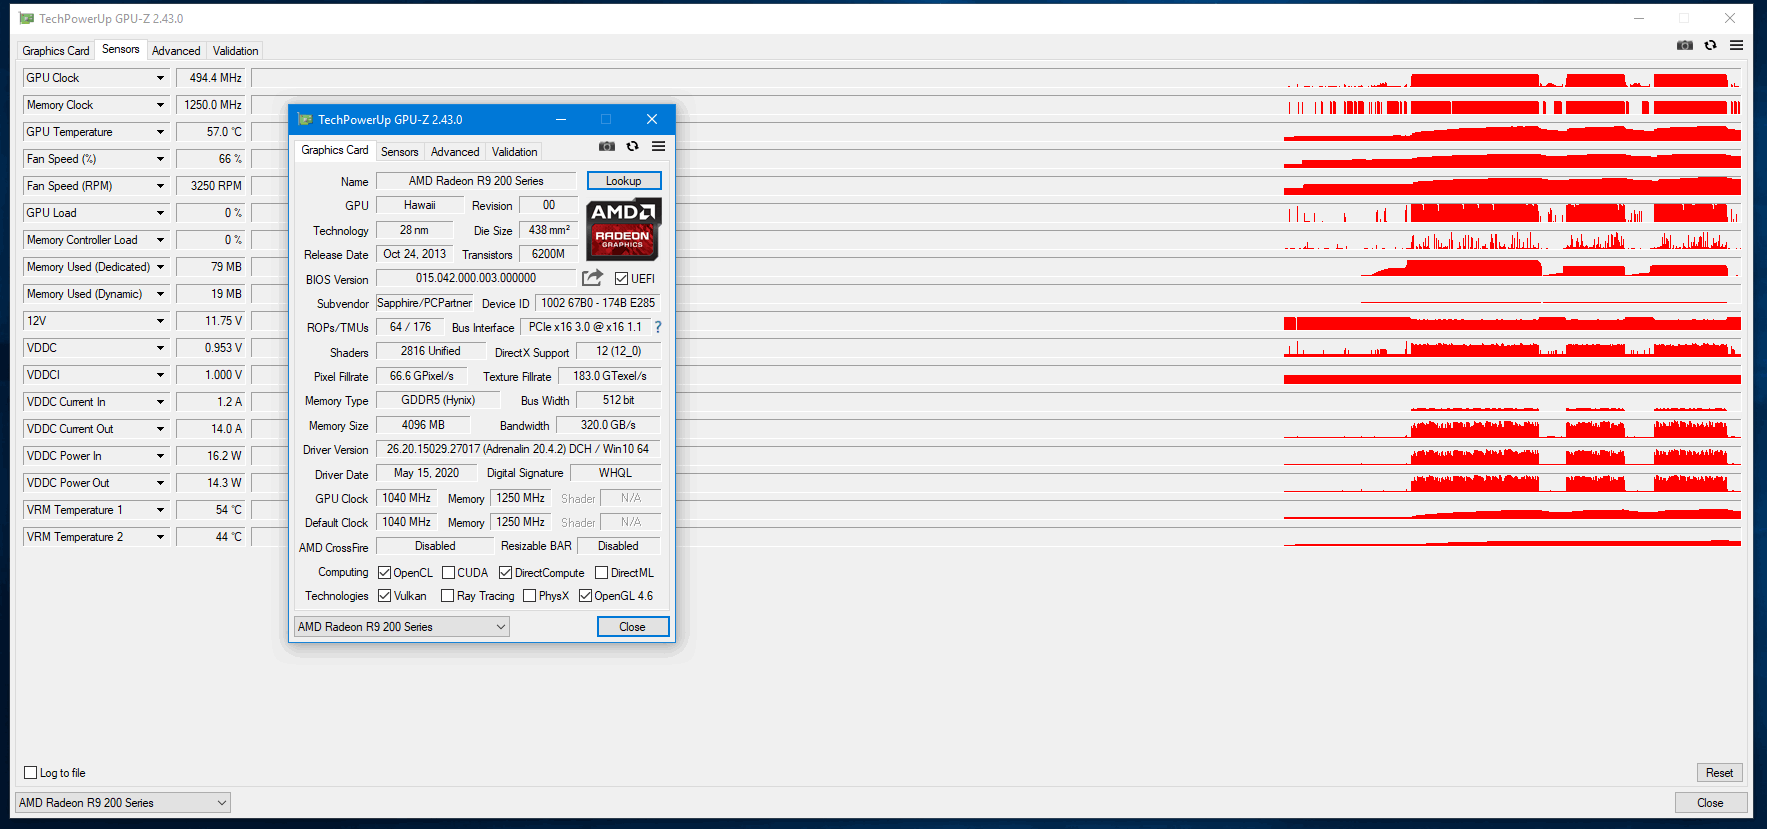Open Advanced tab in Sensors window
This screenshot has height=829, width=1767.
(176, 51)
